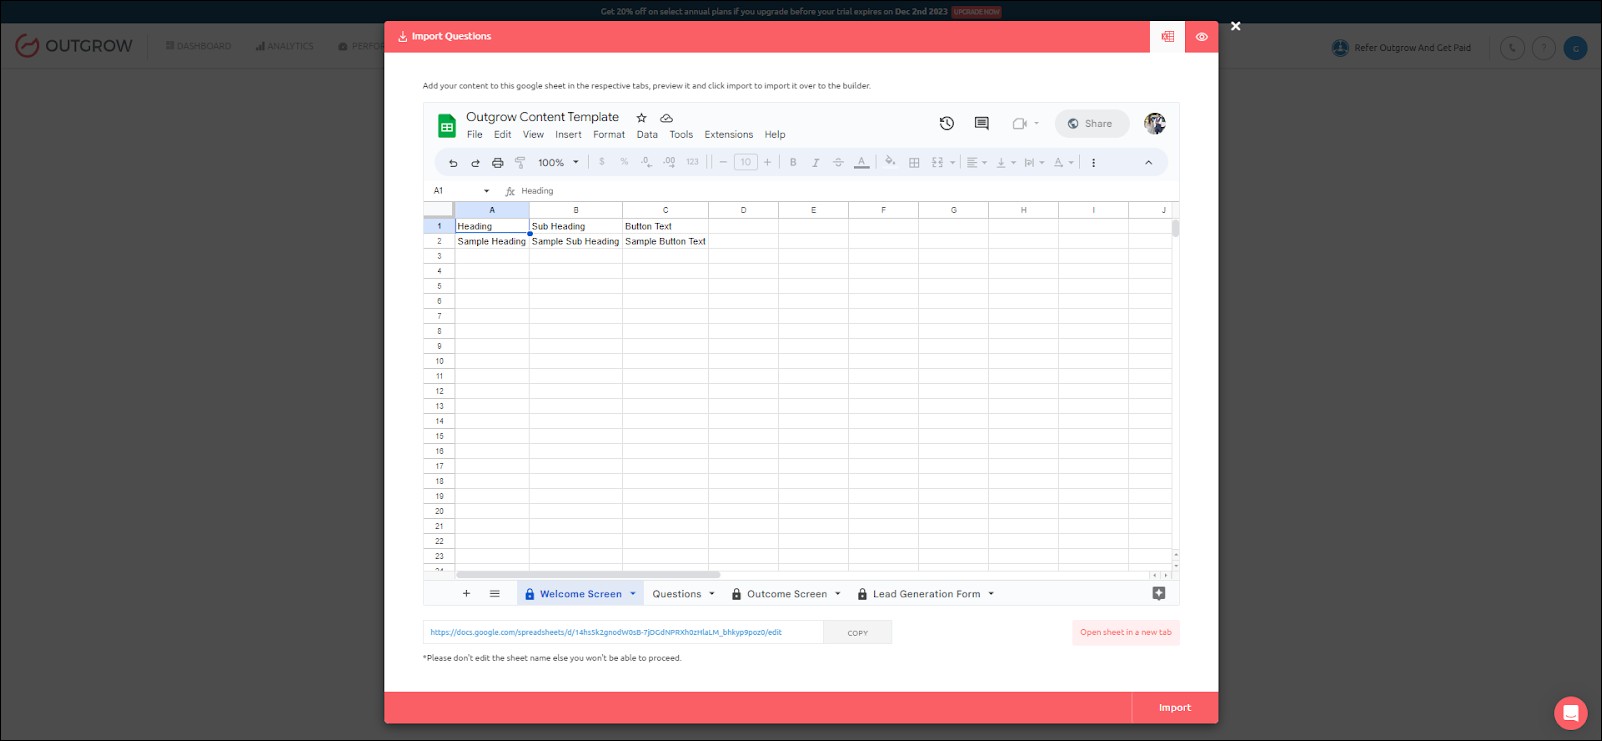1602x741 pixels.
Task: Toggle the eye preview view in header
Action: click(1201, 37)
